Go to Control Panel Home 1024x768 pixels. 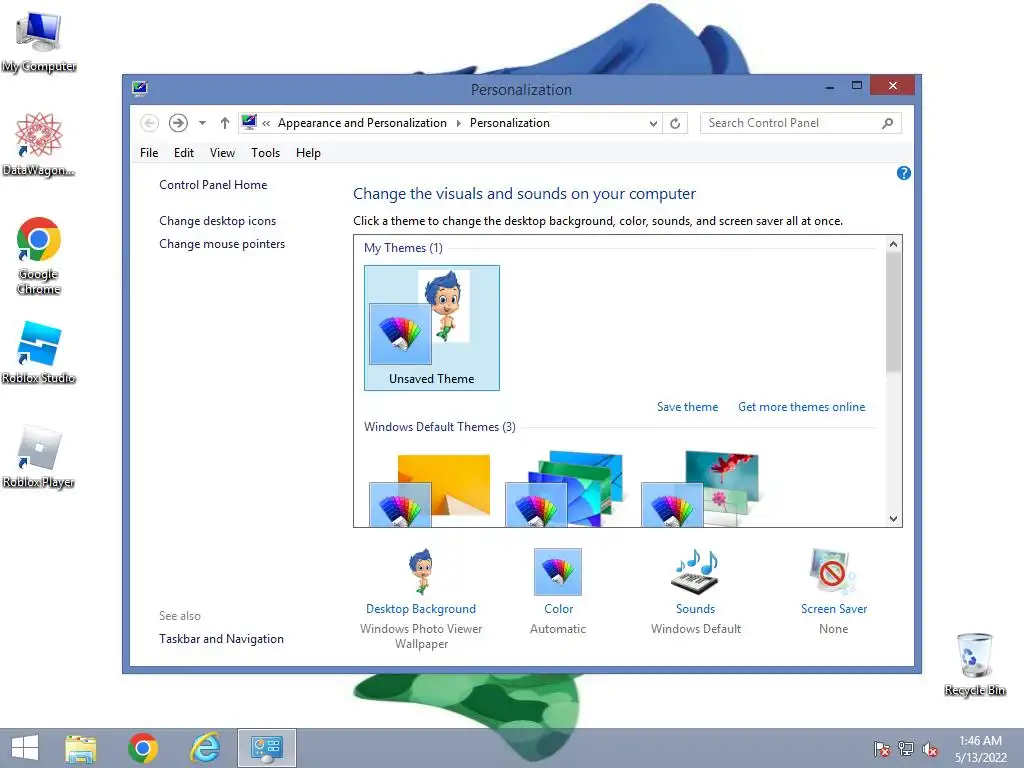[x=213, y=185]
